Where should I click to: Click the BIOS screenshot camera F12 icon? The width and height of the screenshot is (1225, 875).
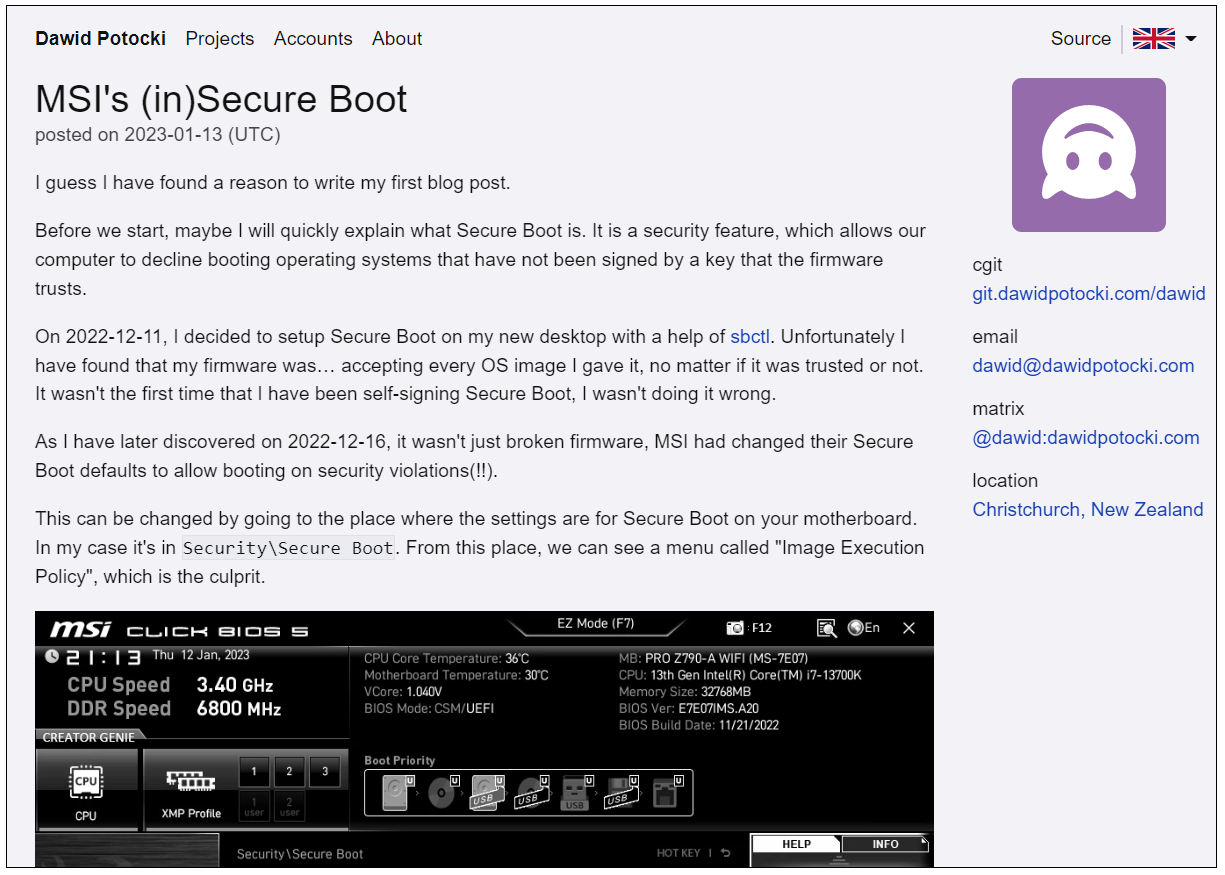click(x=736, y=628)
